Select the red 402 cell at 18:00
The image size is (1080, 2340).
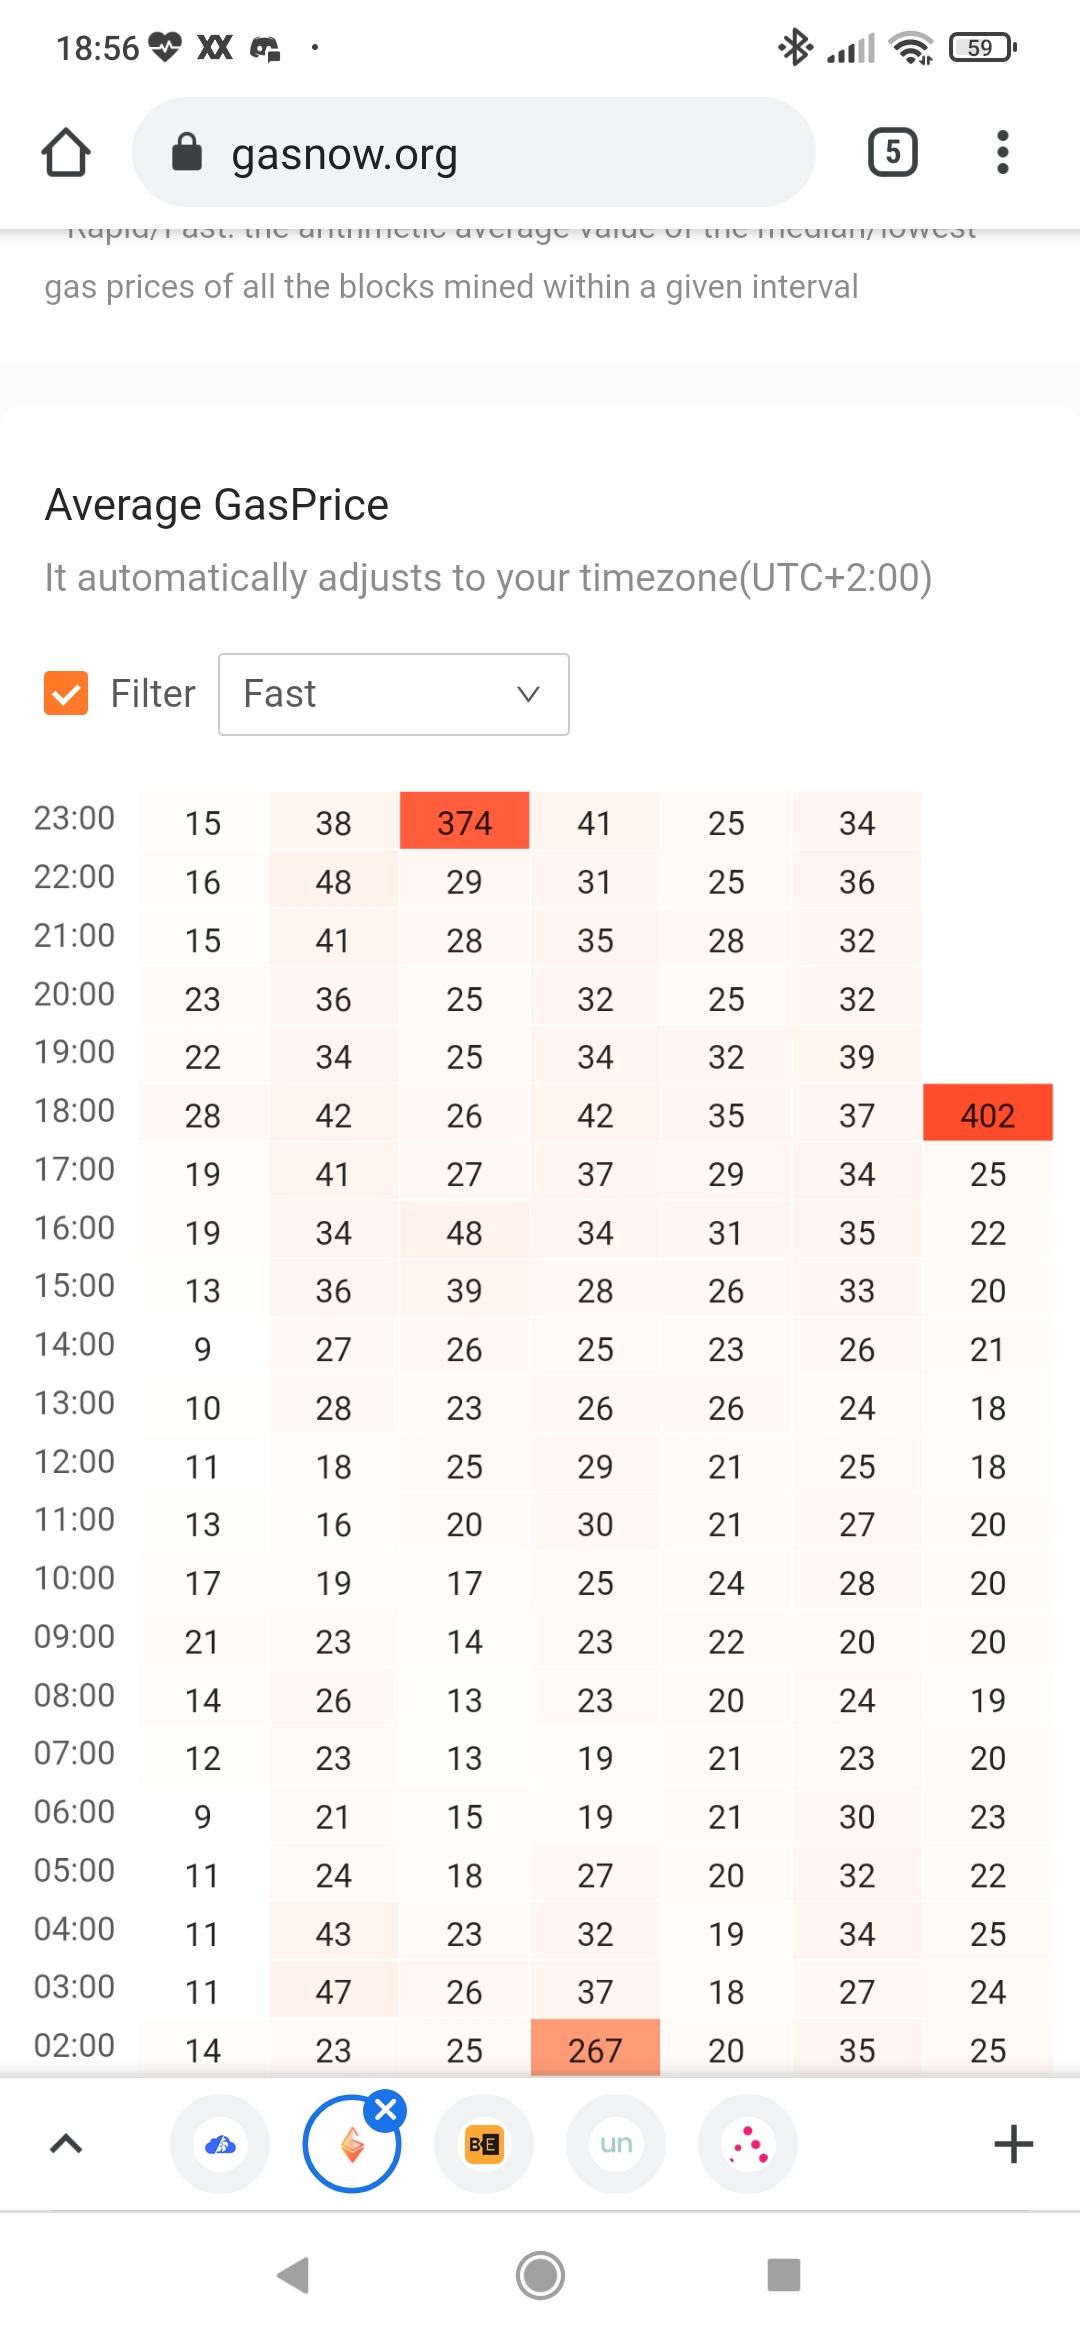coord(987,1113)
